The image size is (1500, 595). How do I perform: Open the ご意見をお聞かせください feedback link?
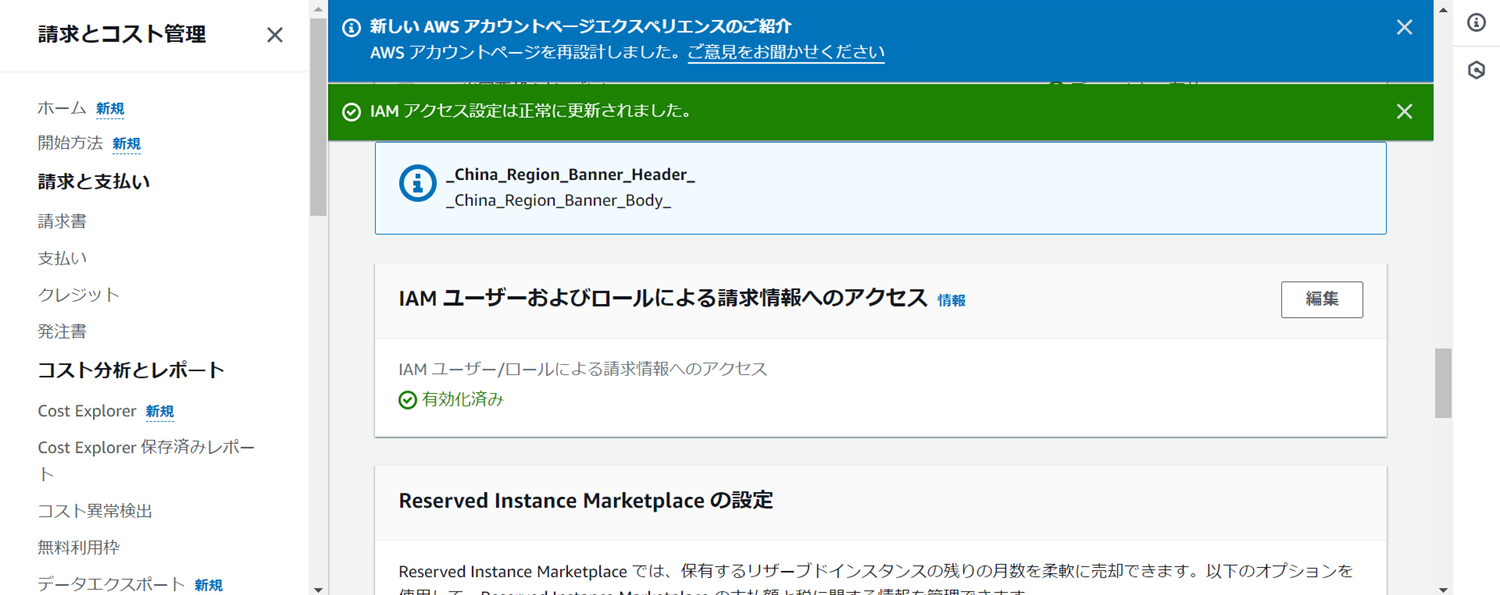tap(786, 52)
